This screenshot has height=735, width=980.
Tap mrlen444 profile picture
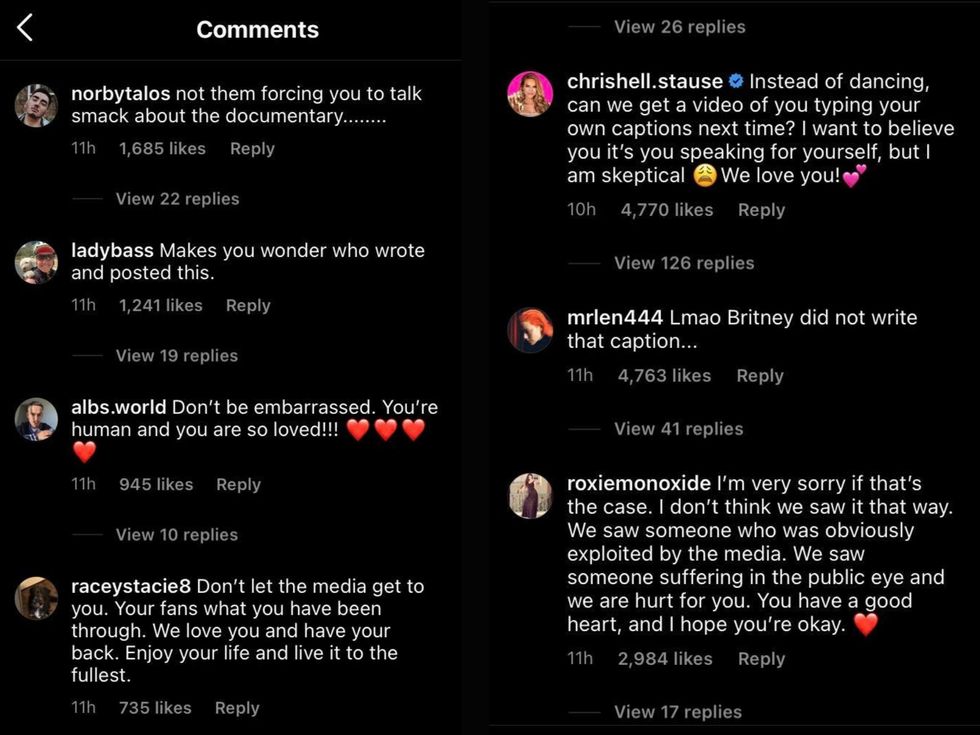pyautogui.click(x=530, y=329)
